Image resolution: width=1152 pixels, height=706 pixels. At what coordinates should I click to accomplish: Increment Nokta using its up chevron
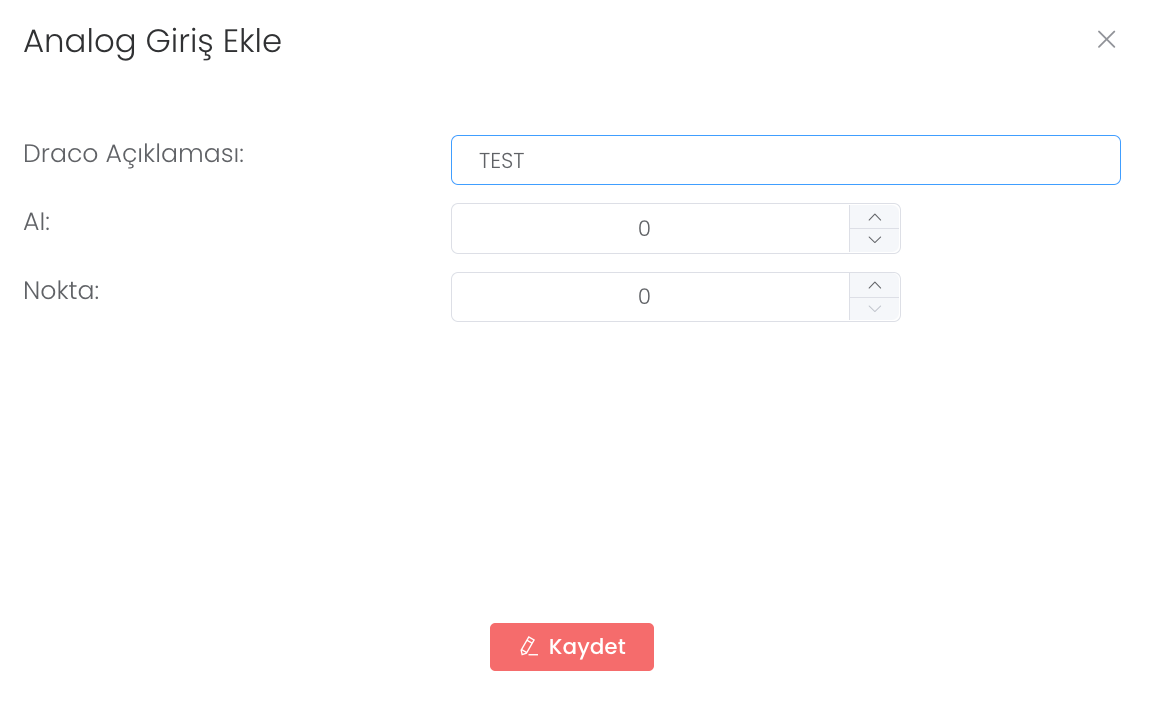click(x=875, y=285)
